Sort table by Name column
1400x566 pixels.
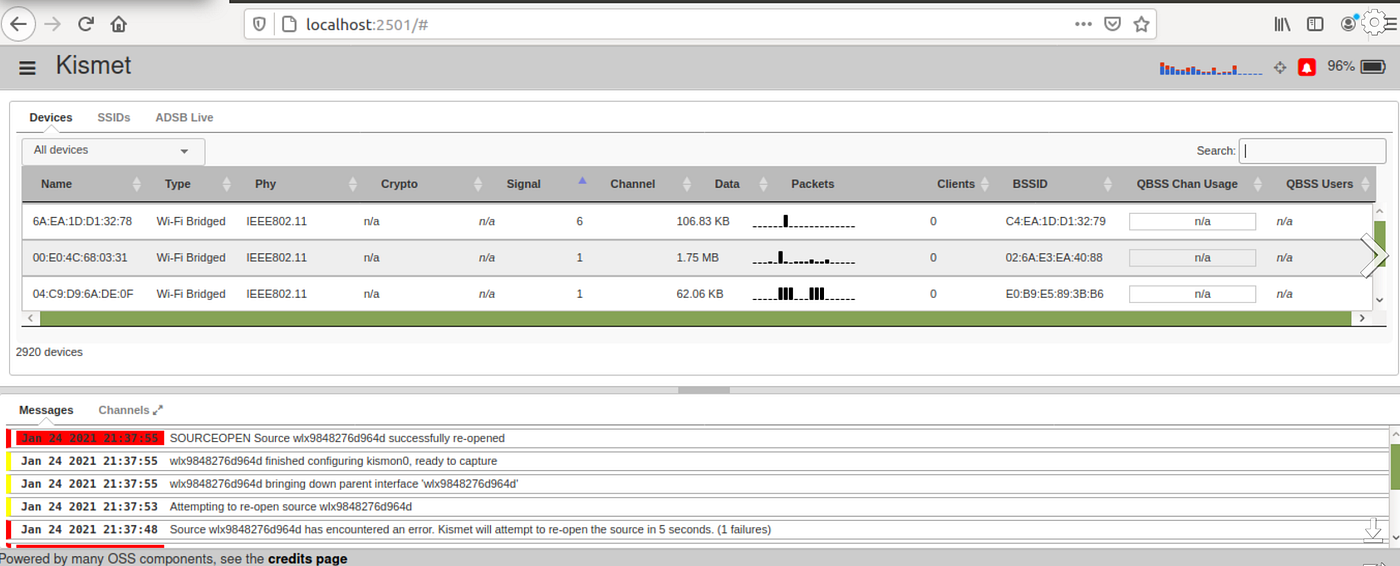(85, 184)
